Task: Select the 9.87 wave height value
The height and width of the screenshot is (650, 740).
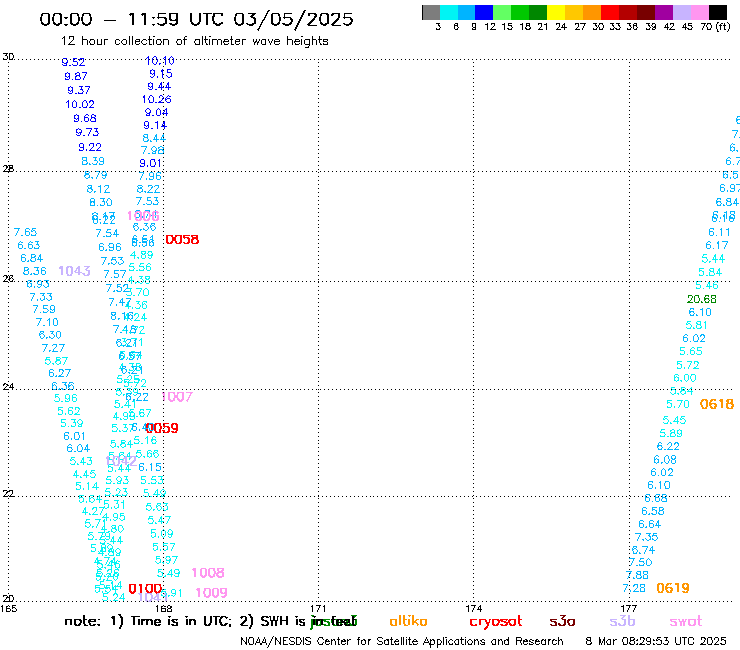Action: click(x=76, y=76)
